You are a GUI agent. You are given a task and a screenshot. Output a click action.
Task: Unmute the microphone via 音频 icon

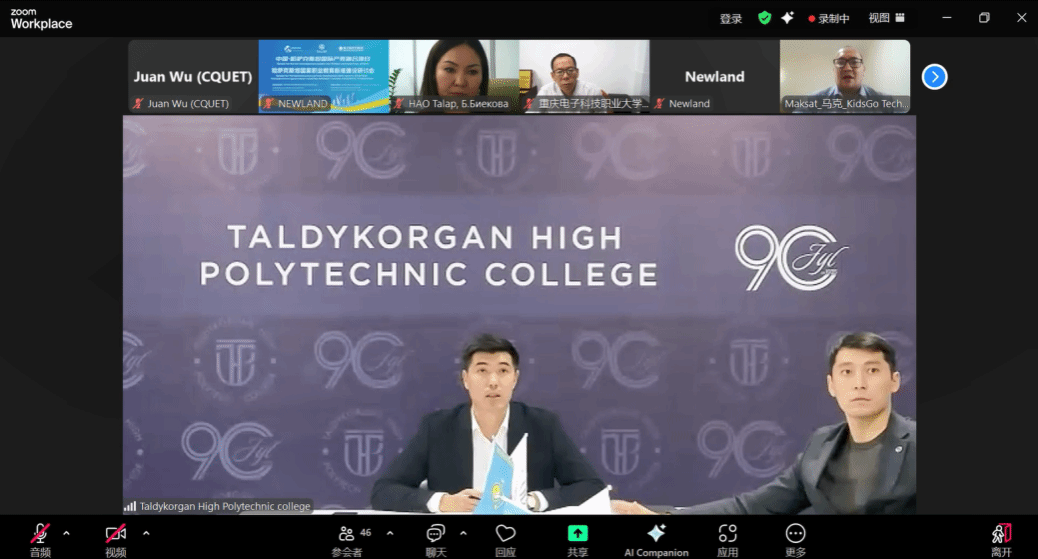40,534
